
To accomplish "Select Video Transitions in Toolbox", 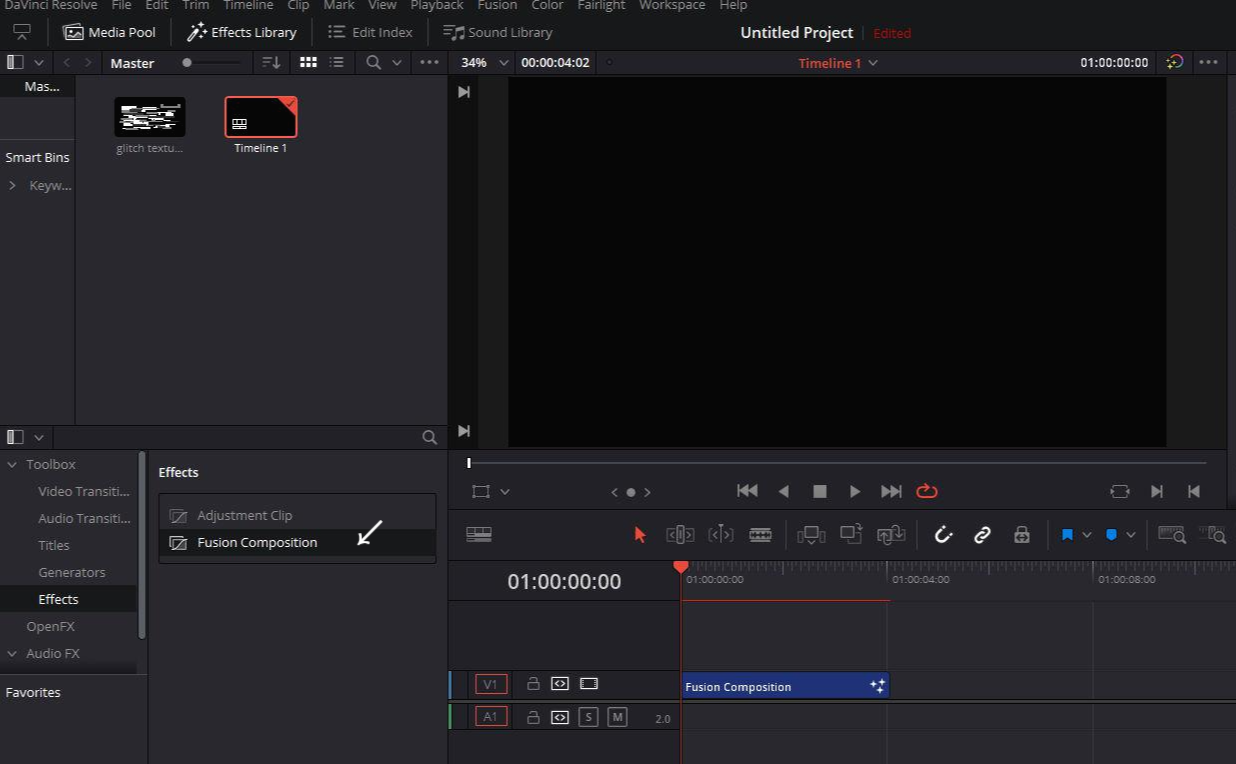I will (x=84, y=491).
